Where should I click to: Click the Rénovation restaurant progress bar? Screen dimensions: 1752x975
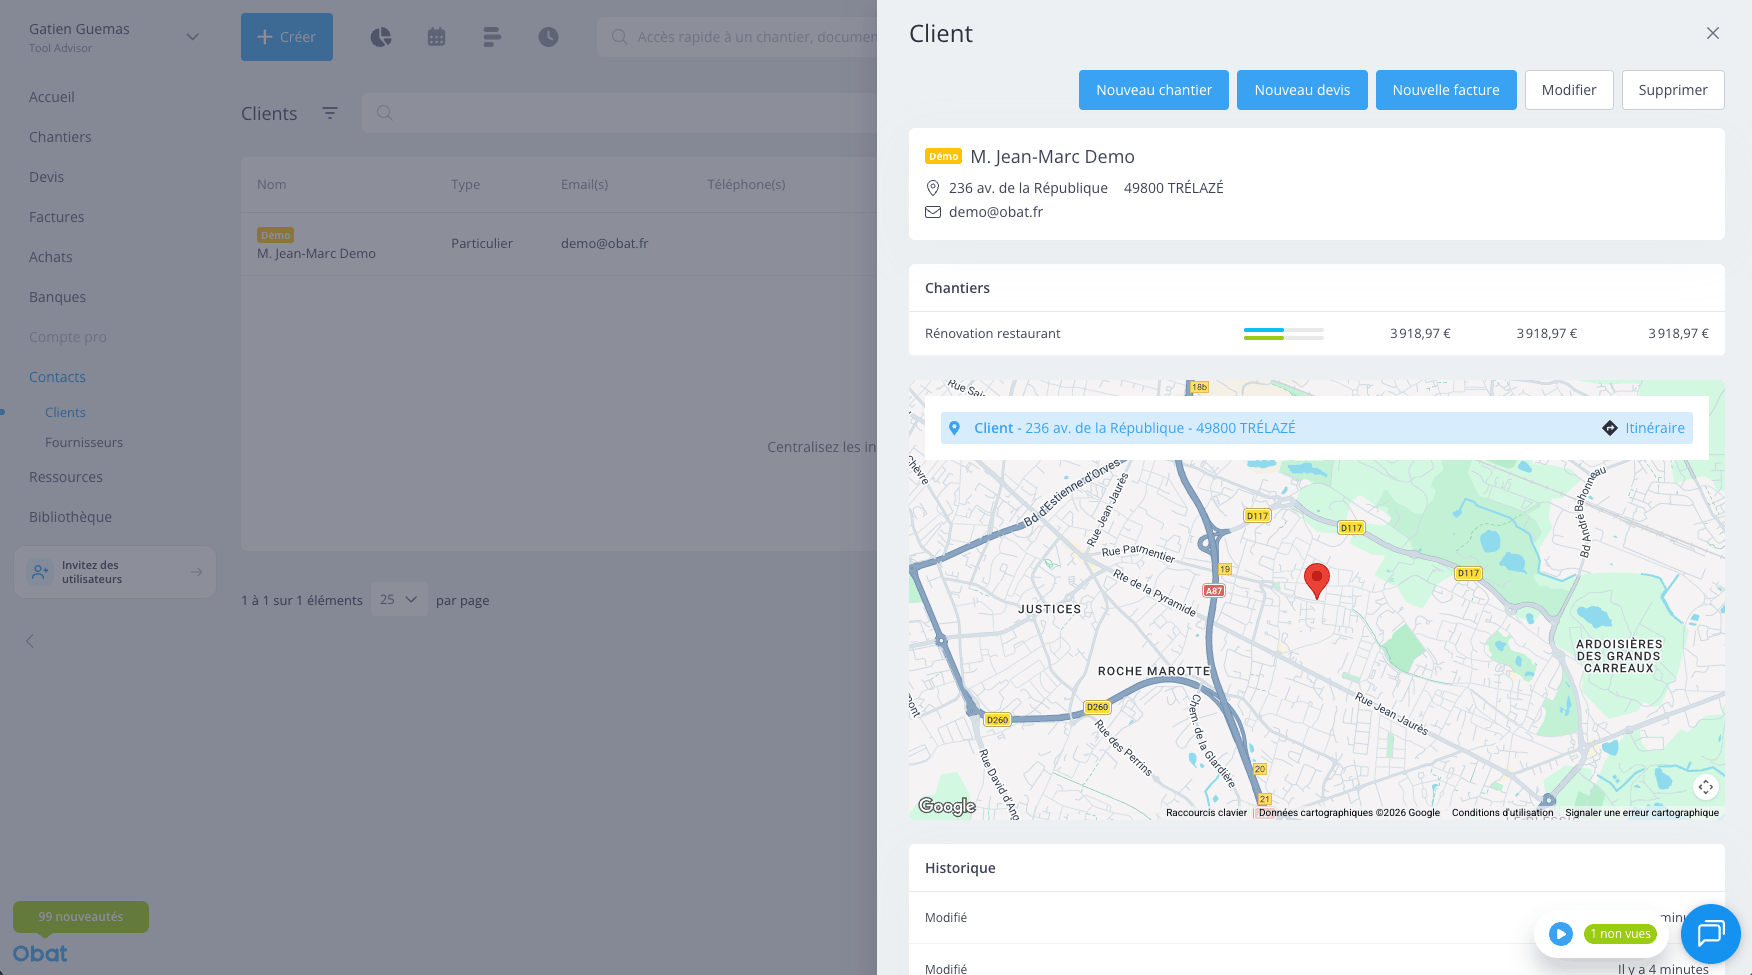1284,334
